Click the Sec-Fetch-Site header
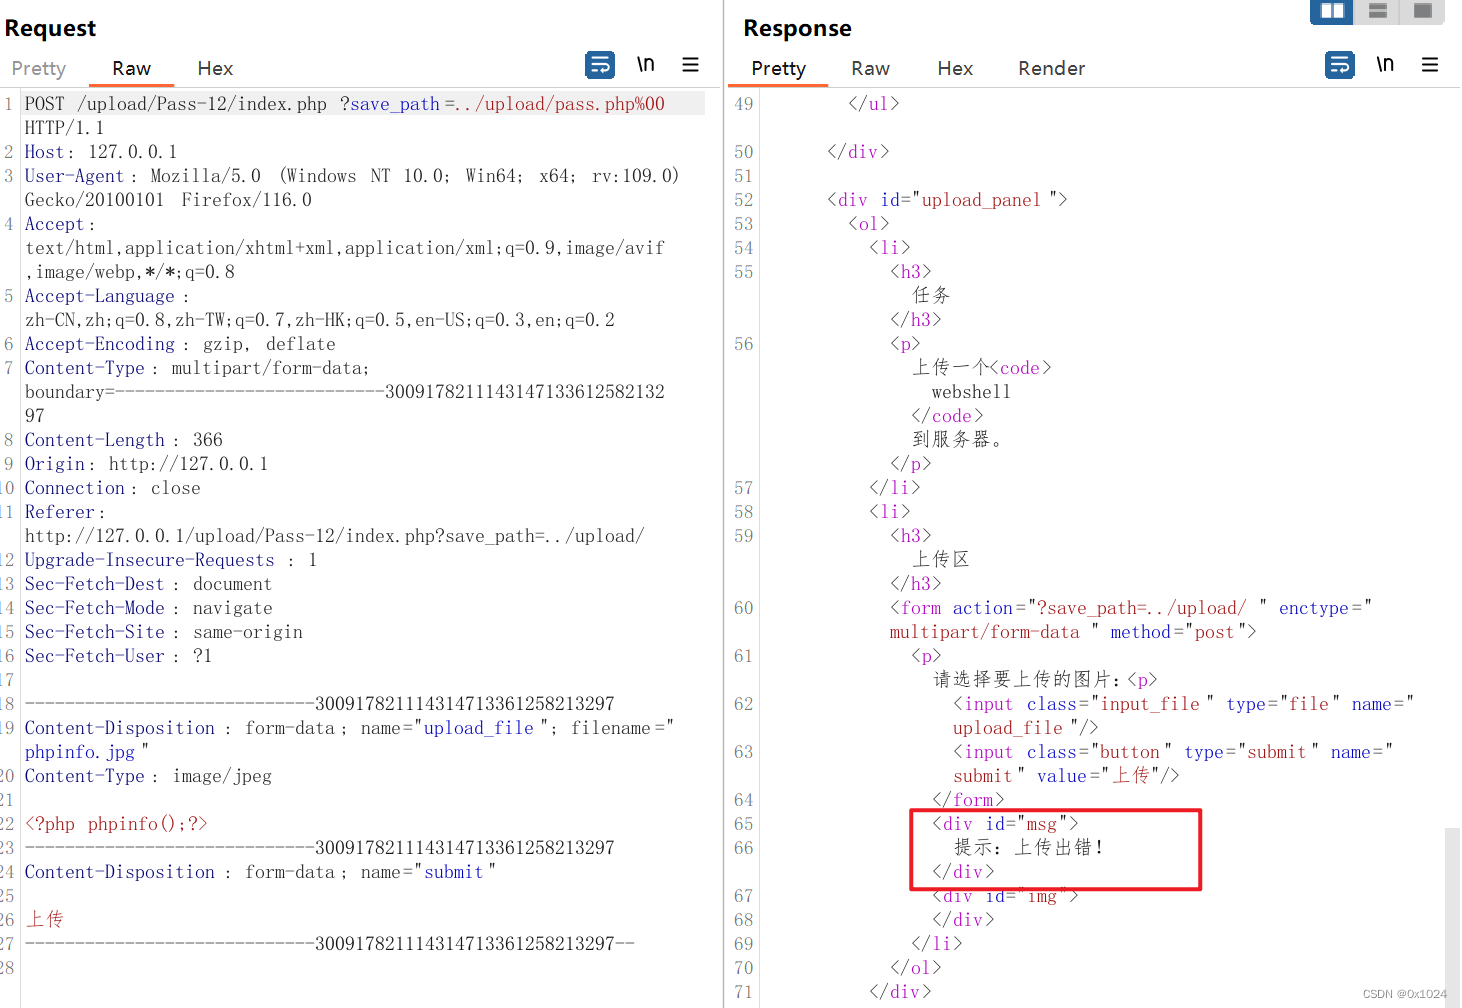 (x=164, y=632)
